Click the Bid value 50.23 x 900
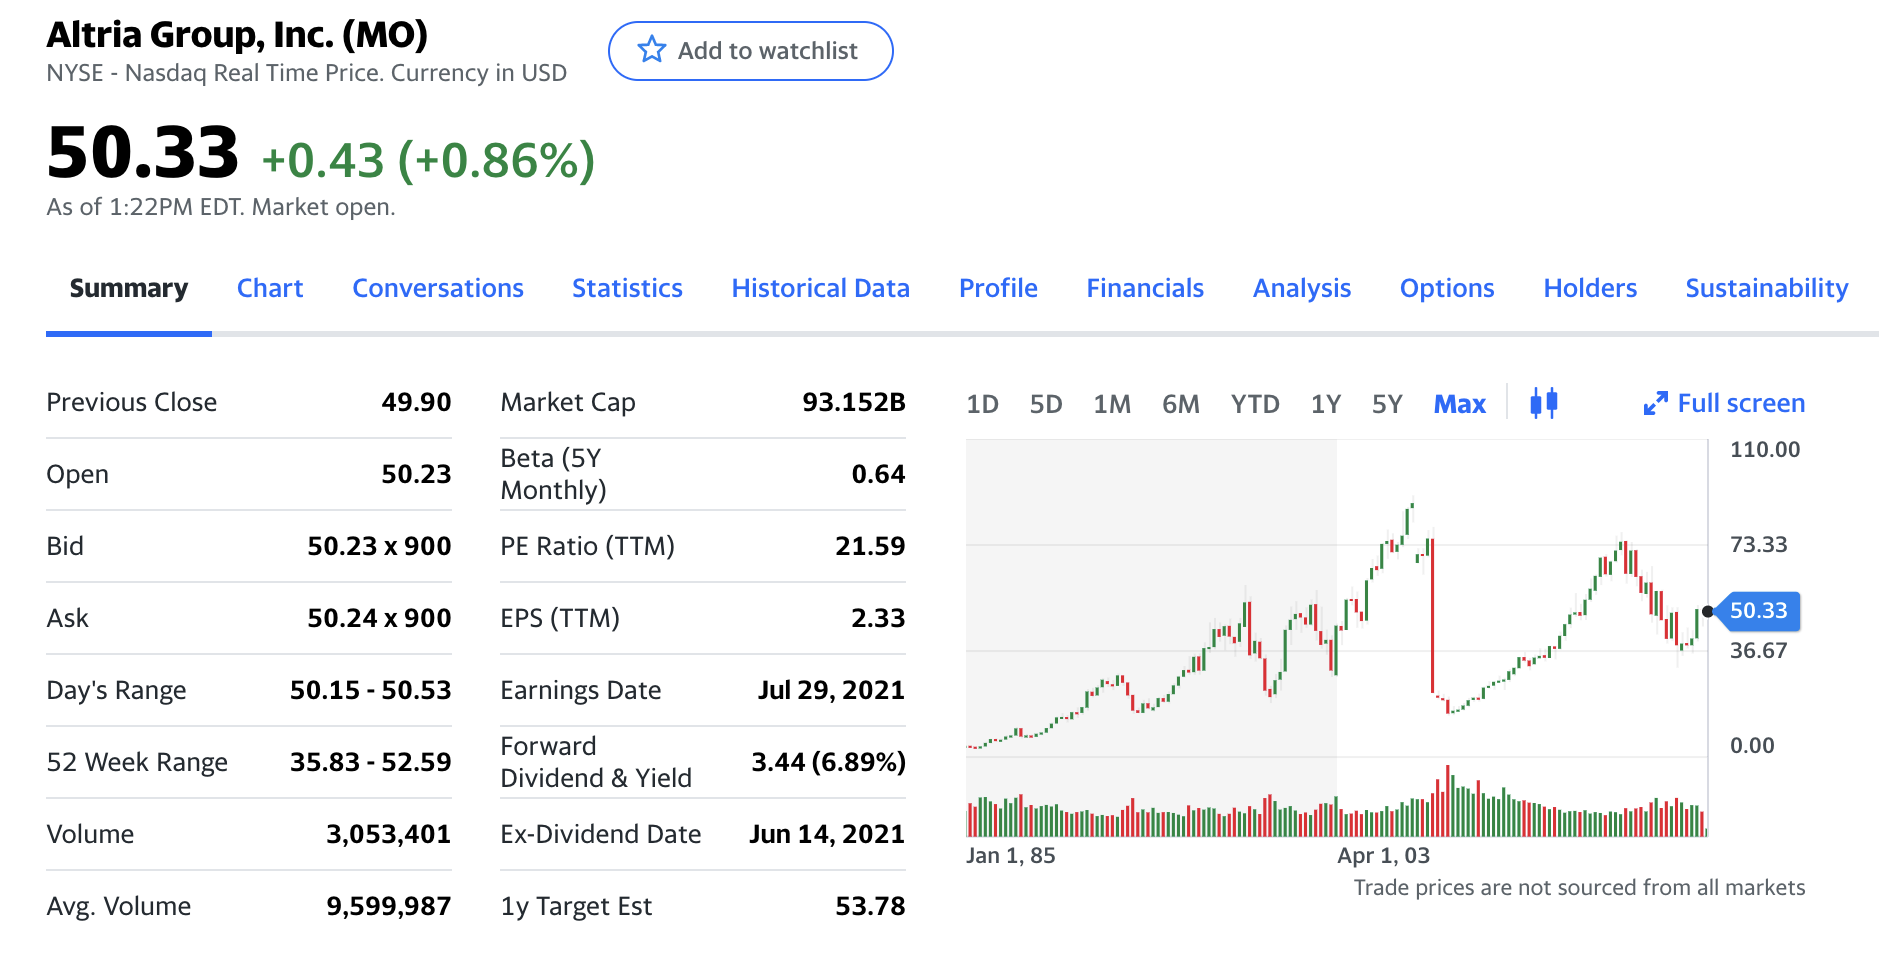1879x959 pixels. point(379,546)
